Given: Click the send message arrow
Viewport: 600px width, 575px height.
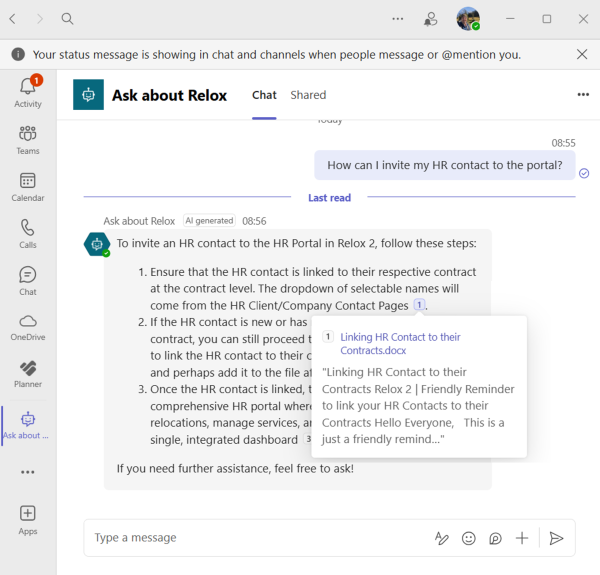Looking at the screenshot, I should pyautogui.click(x=557, y=538).
